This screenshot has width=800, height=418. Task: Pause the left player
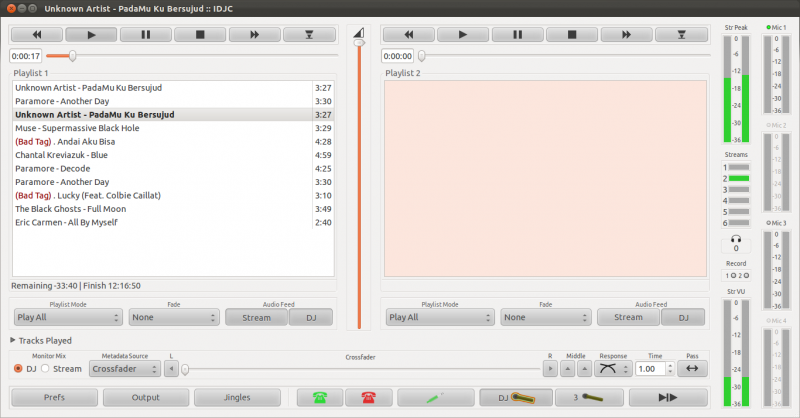coord(145,34)
